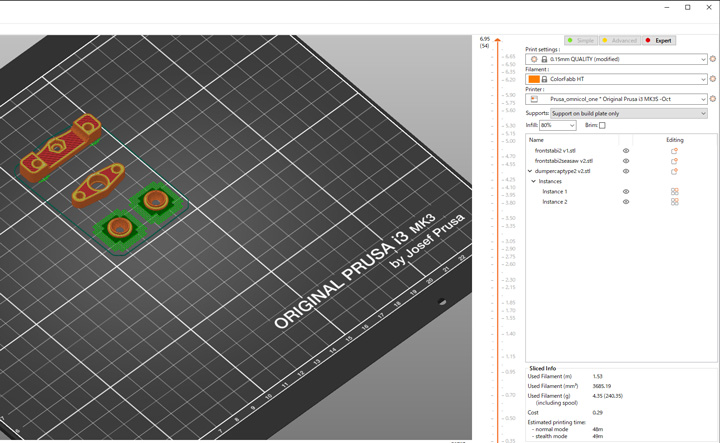Open print settings gear icon next to 0.15mm QUALITY
This screenshot has height=443, width=720.
[713, 59]
